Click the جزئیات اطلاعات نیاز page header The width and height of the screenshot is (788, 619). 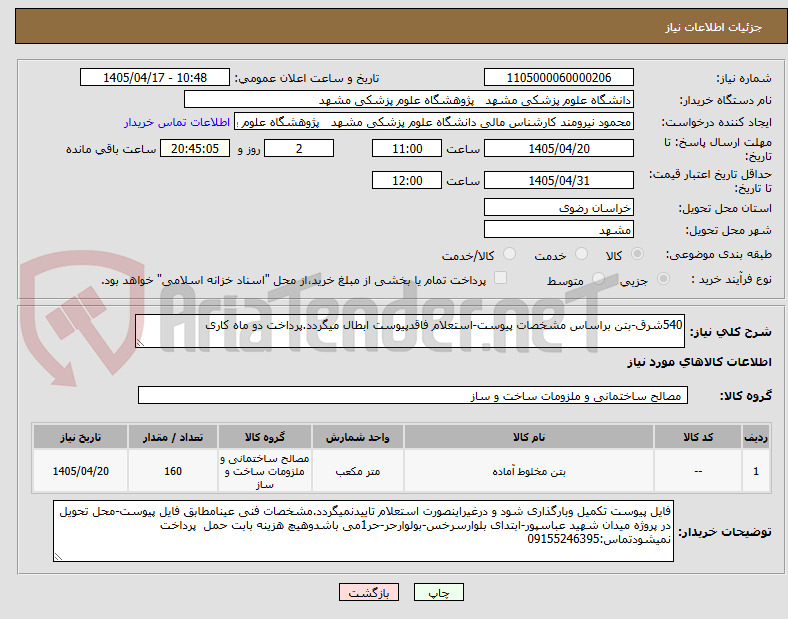(x=714, y=27)
